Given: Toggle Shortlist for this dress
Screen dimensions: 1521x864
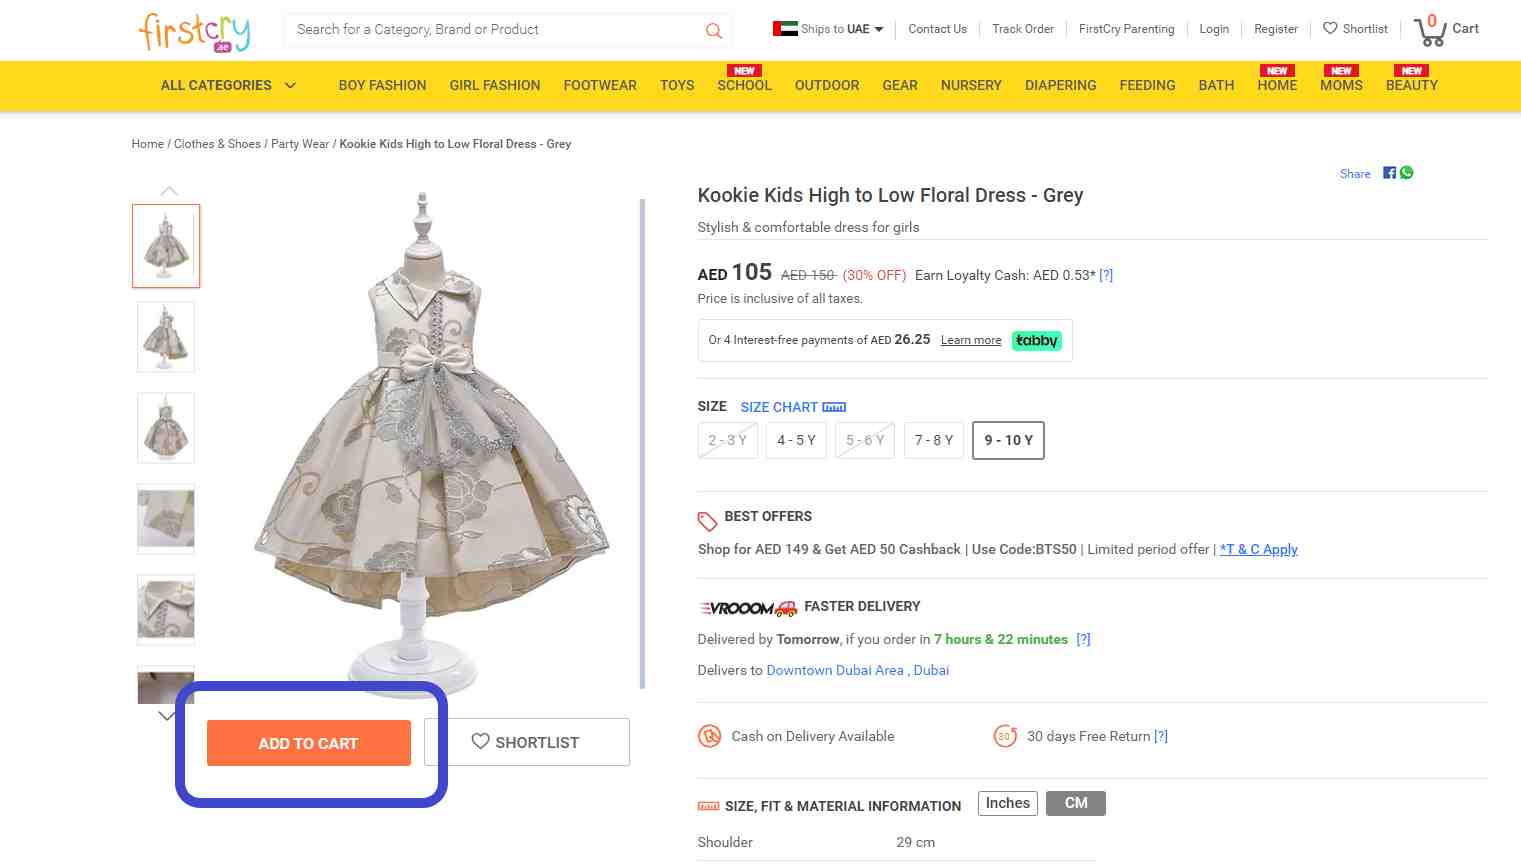Looking at the screenshot, I should tap(527, 741).
